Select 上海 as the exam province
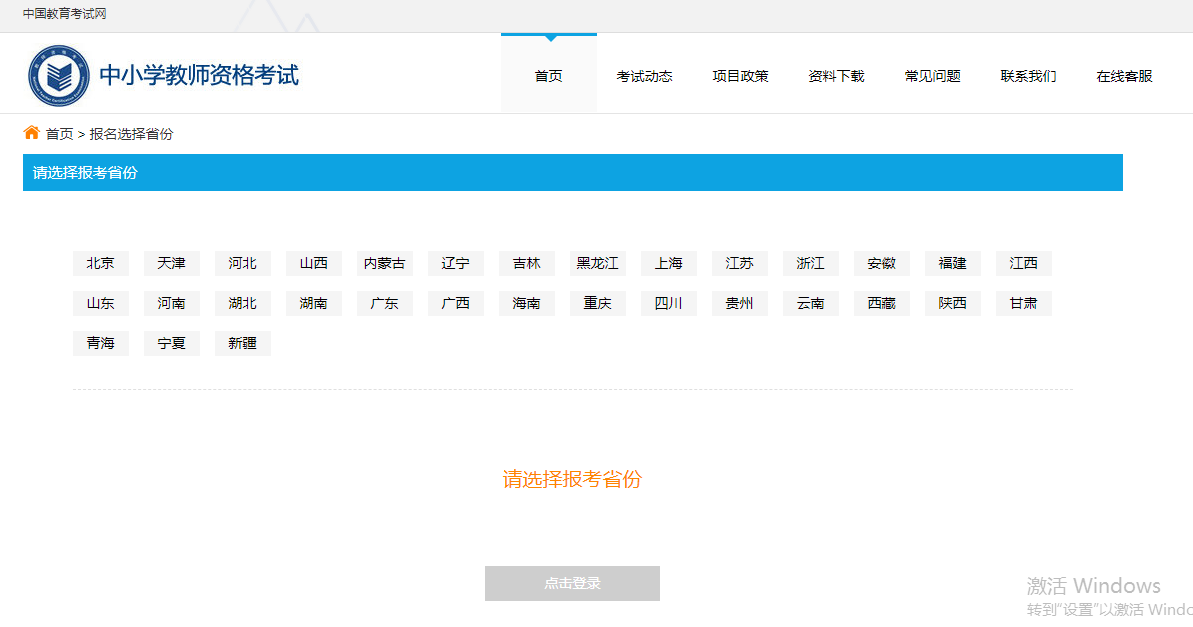This screenshot has width=1193, height=627. pyautogui.click(x=668, y=263)
